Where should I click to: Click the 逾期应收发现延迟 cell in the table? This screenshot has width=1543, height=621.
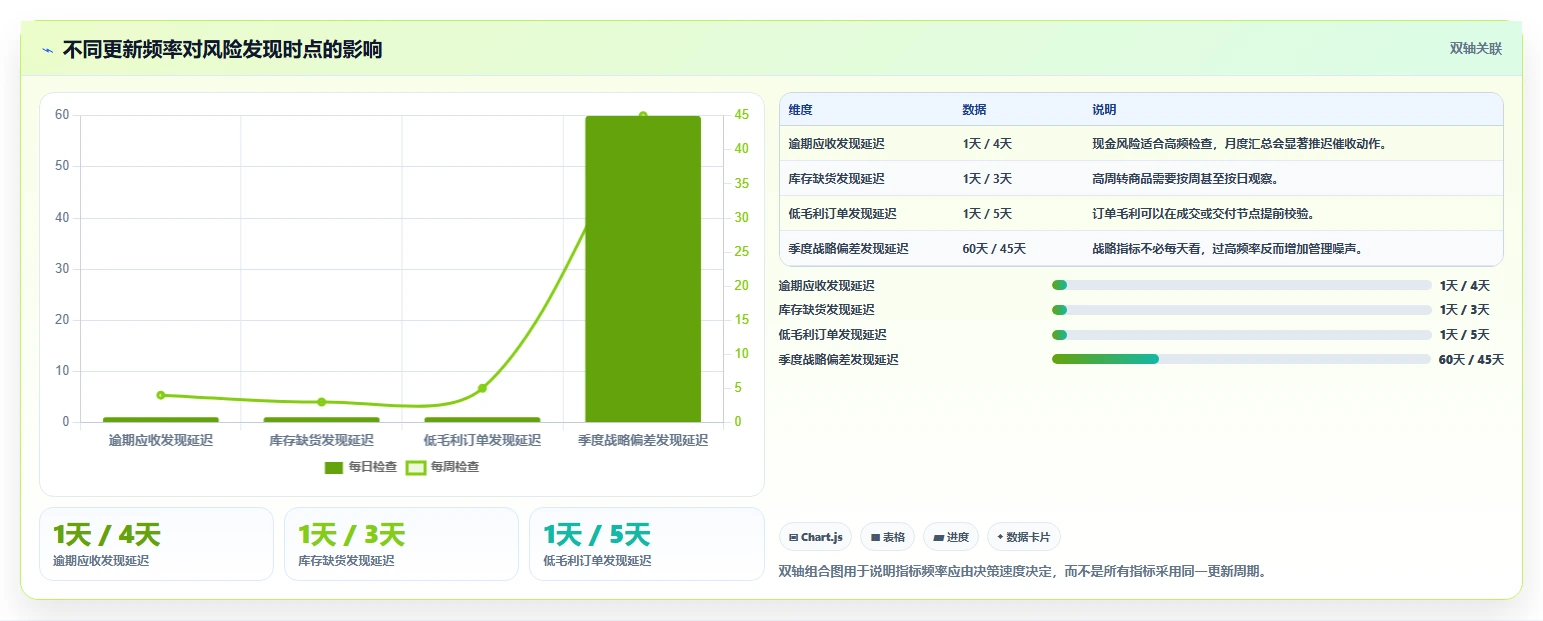[x=836, y=144]
